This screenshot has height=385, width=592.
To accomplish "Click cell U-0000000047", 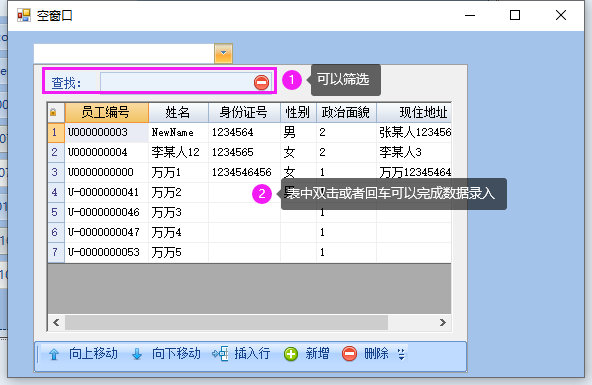I will tap(107, 232).
